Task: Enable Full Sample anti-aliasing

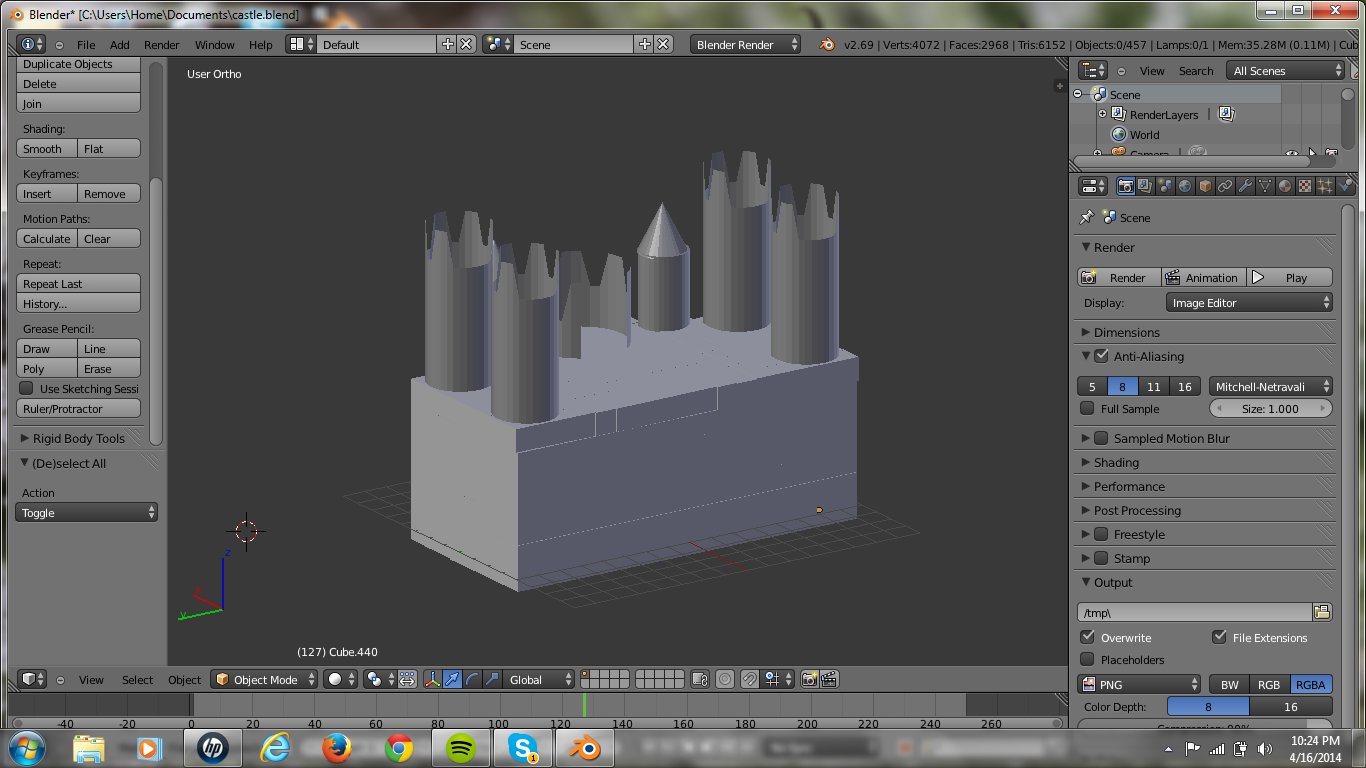Action: point(1089,408)
